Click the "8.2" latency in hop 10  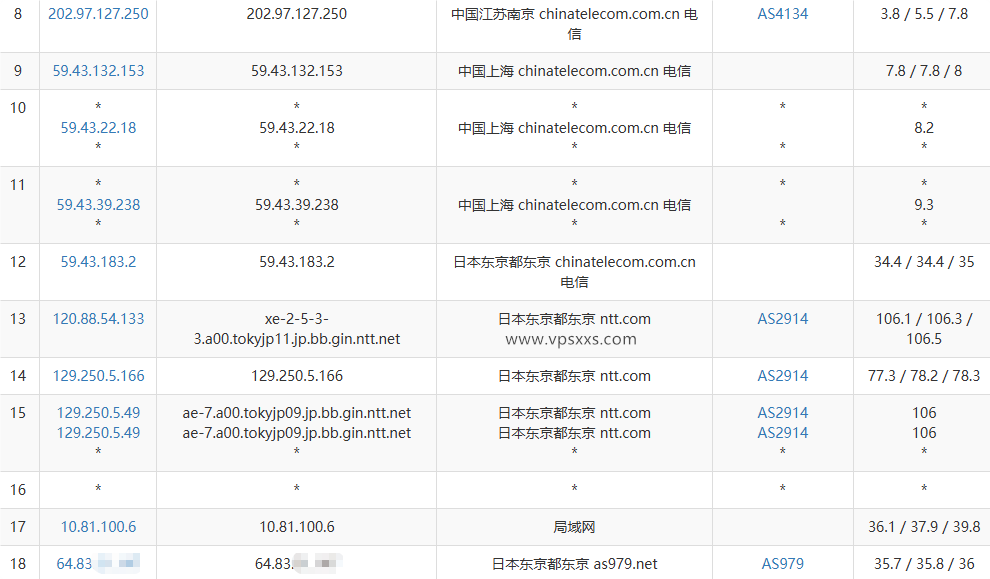tap(924, 128)
